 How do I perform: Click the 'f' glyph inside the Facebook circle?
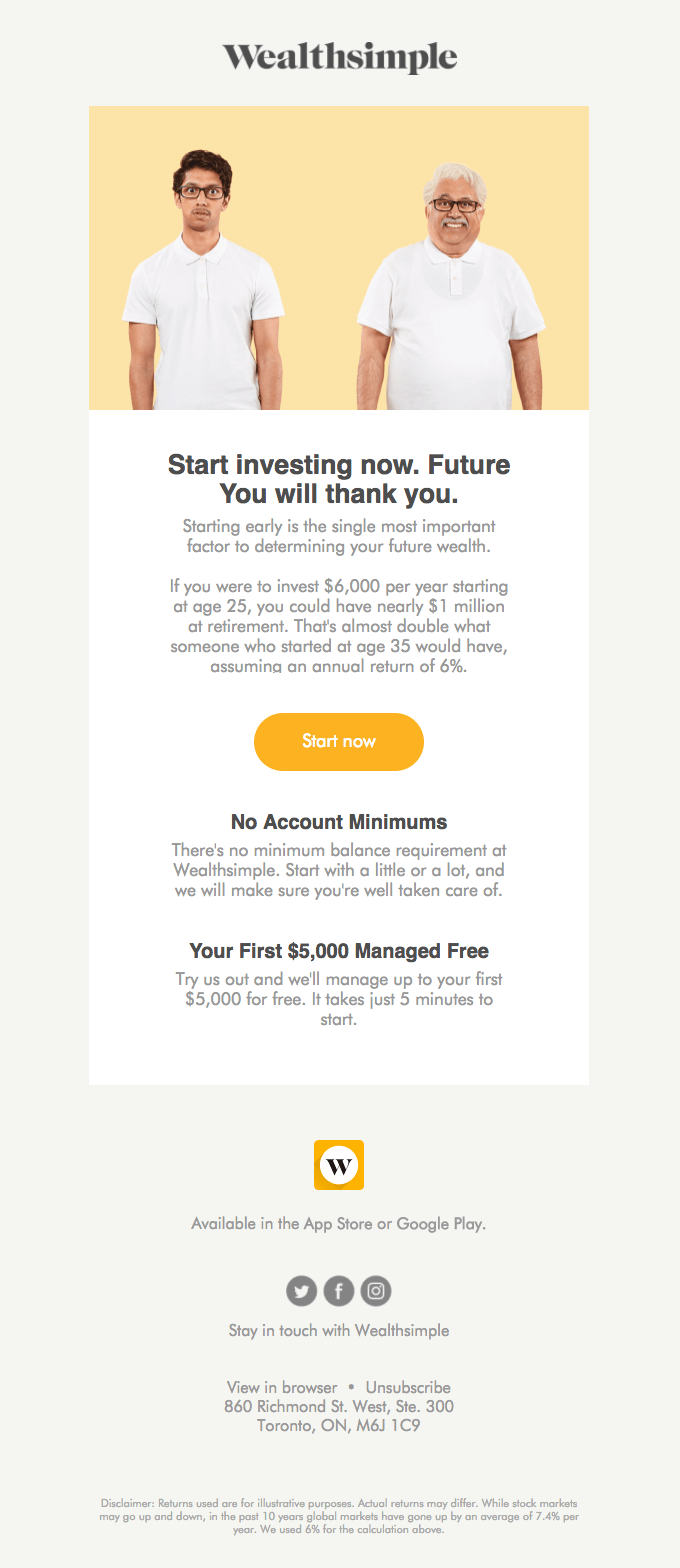click(x=339, y=1291)
